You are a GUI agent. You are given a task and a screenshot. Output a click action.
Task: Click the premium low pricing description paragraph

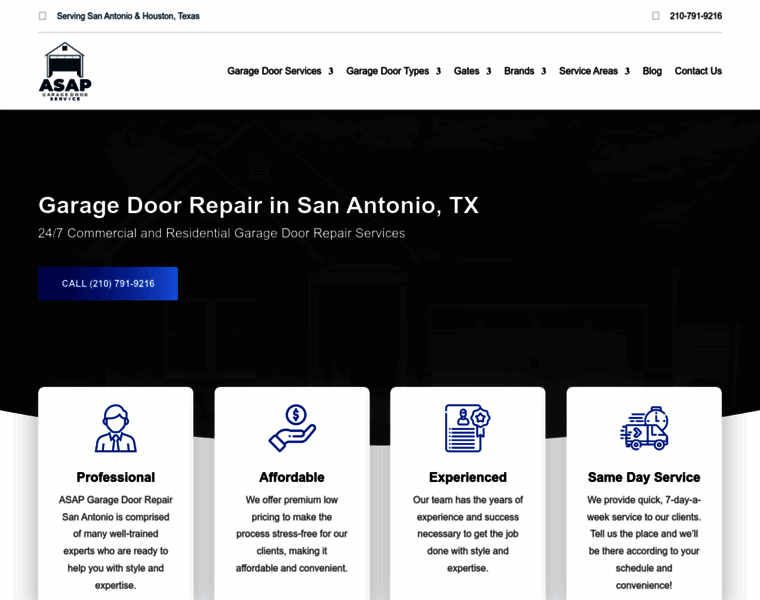pyautogui.click(x=292, y=534)
